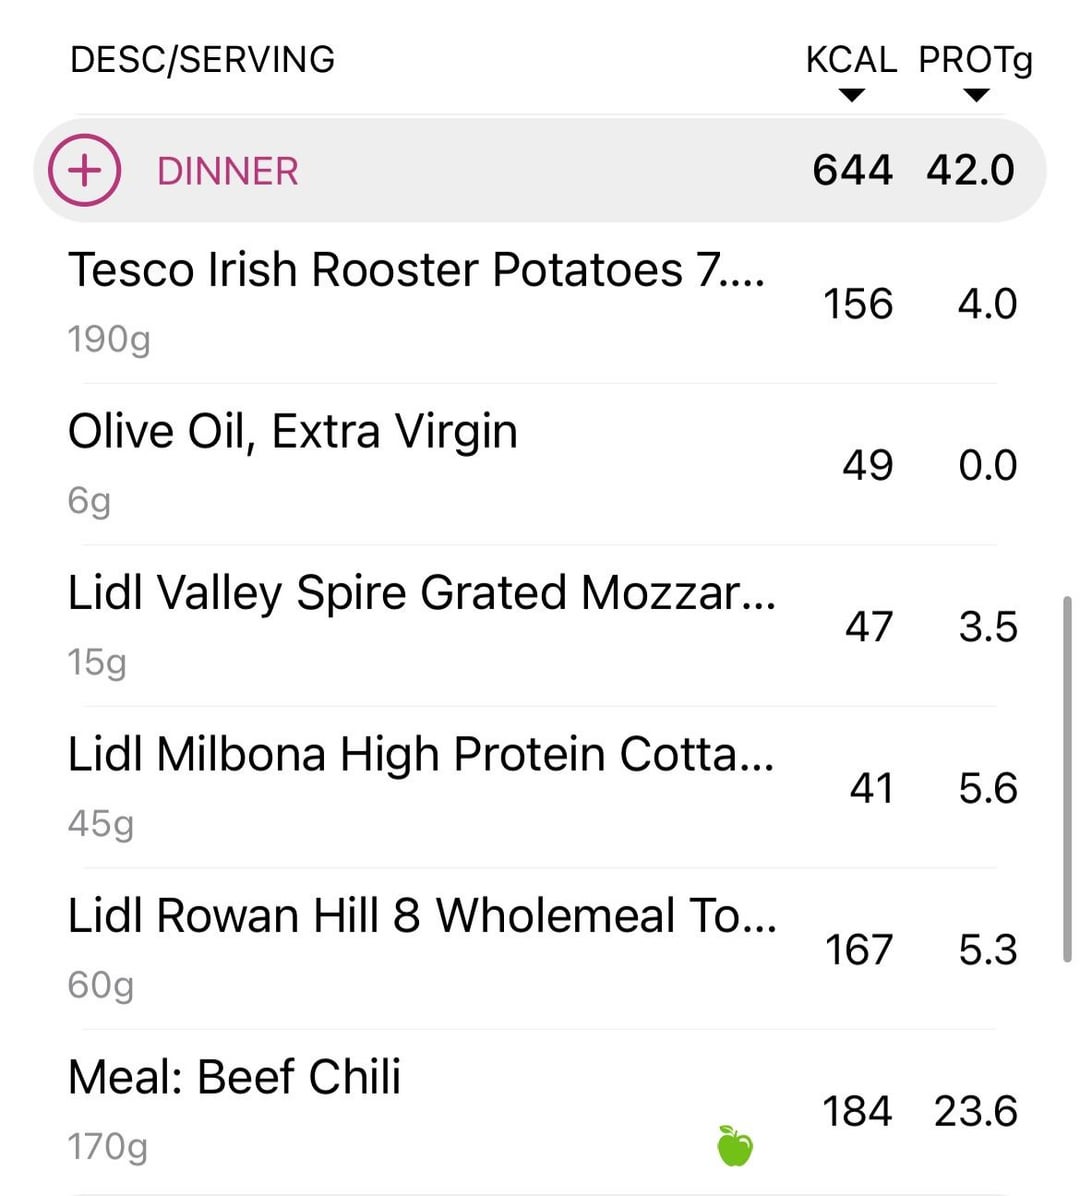The height and width of the screenshot is (1196, 1080).
Task: Open Tesco Irish Rooster Potatoes entry
Action: [416, 270]
